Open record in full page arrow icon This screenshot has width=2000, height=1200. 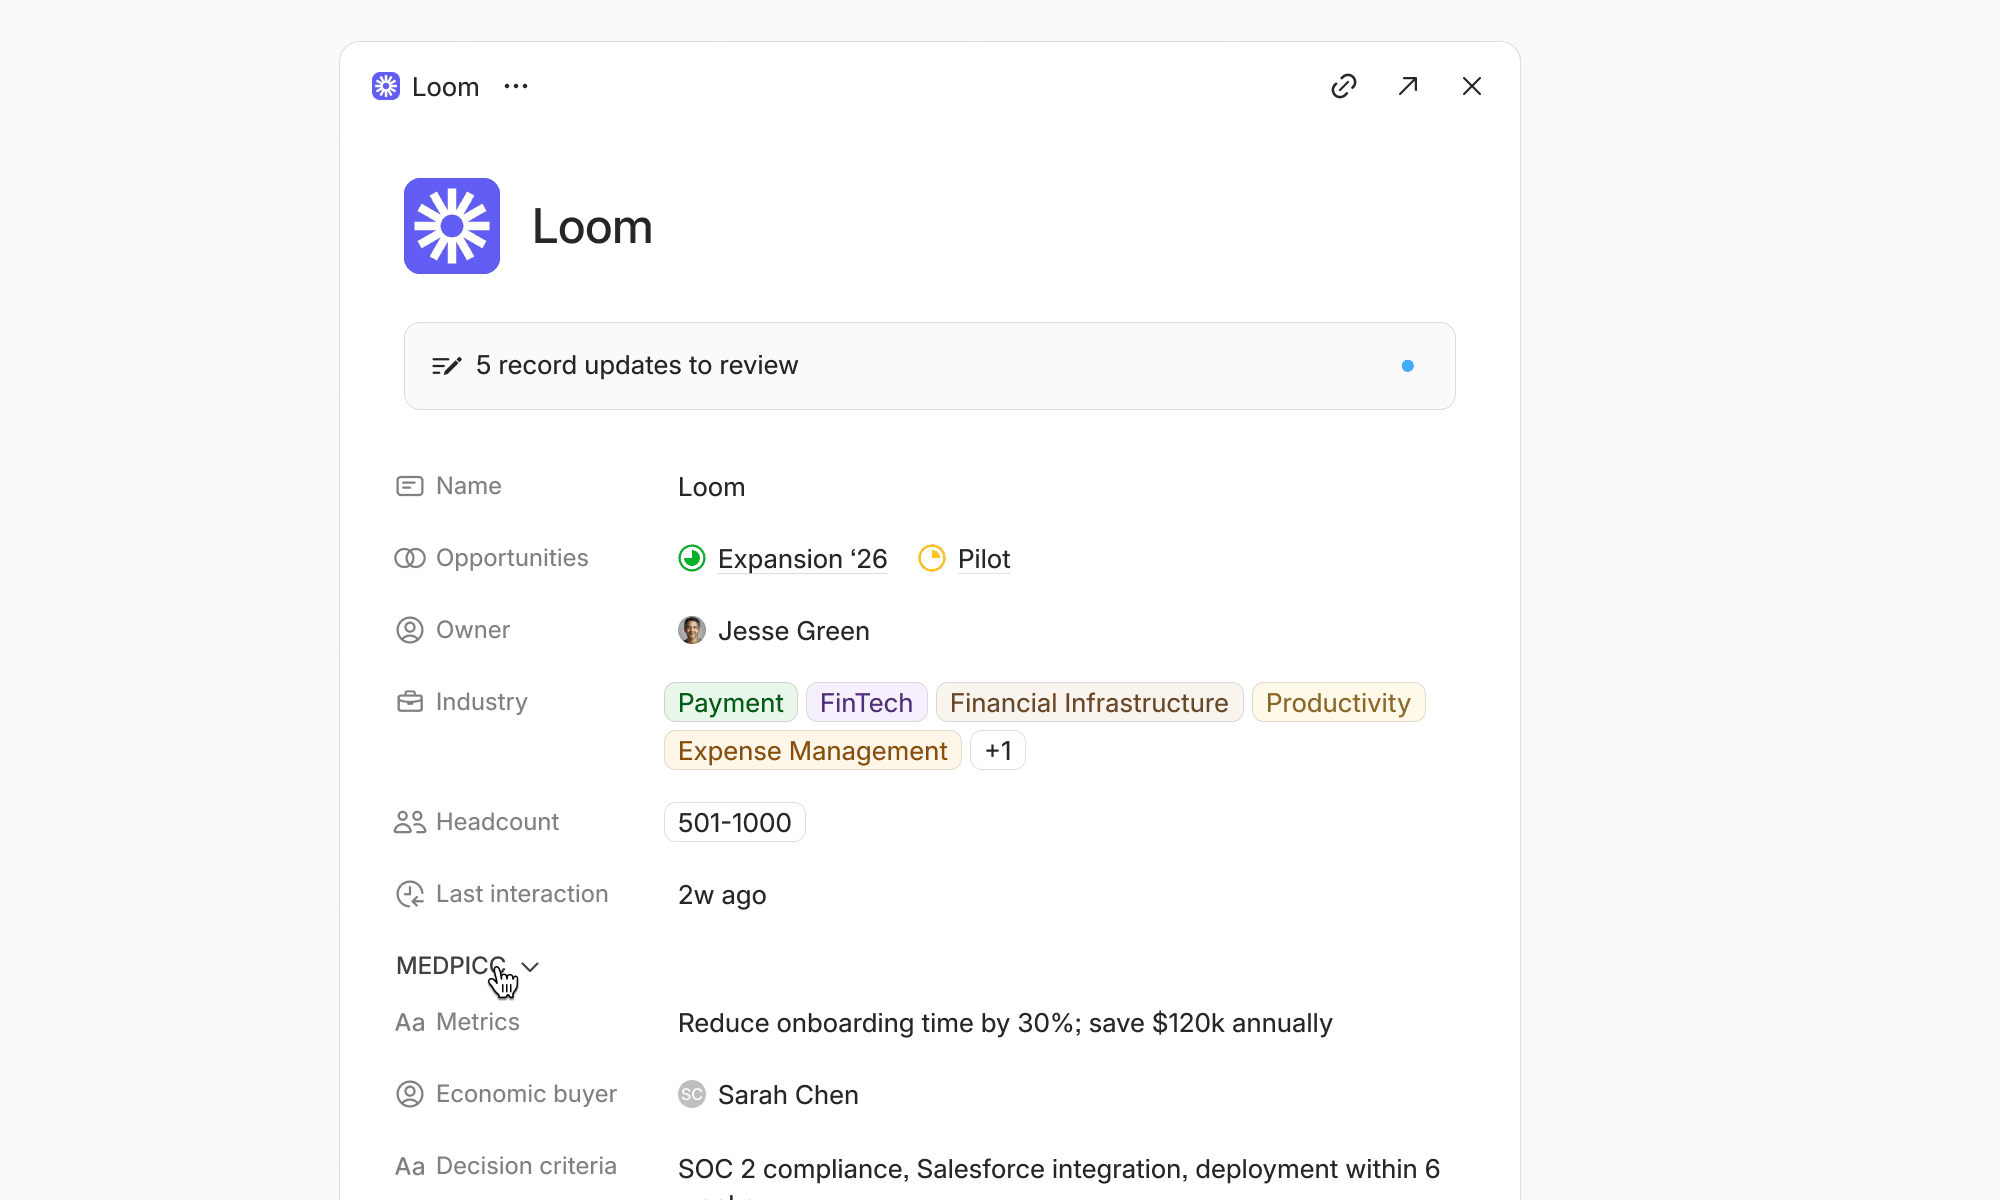(x=1408, y=86)
